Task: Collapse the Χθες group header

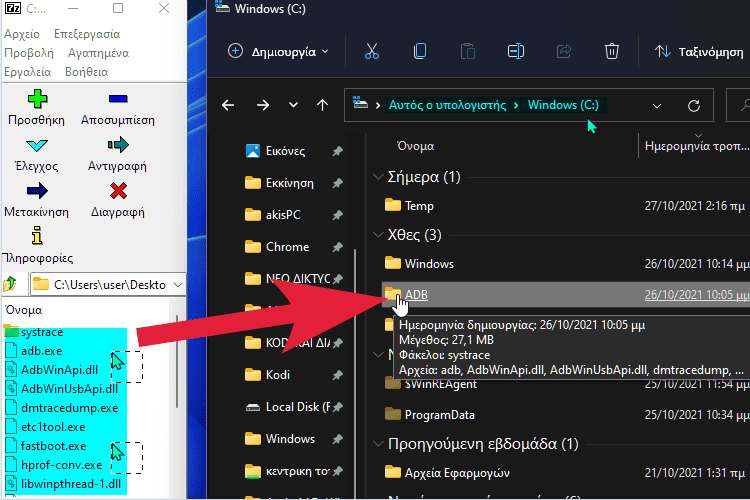Action: (x=376, y=235)
